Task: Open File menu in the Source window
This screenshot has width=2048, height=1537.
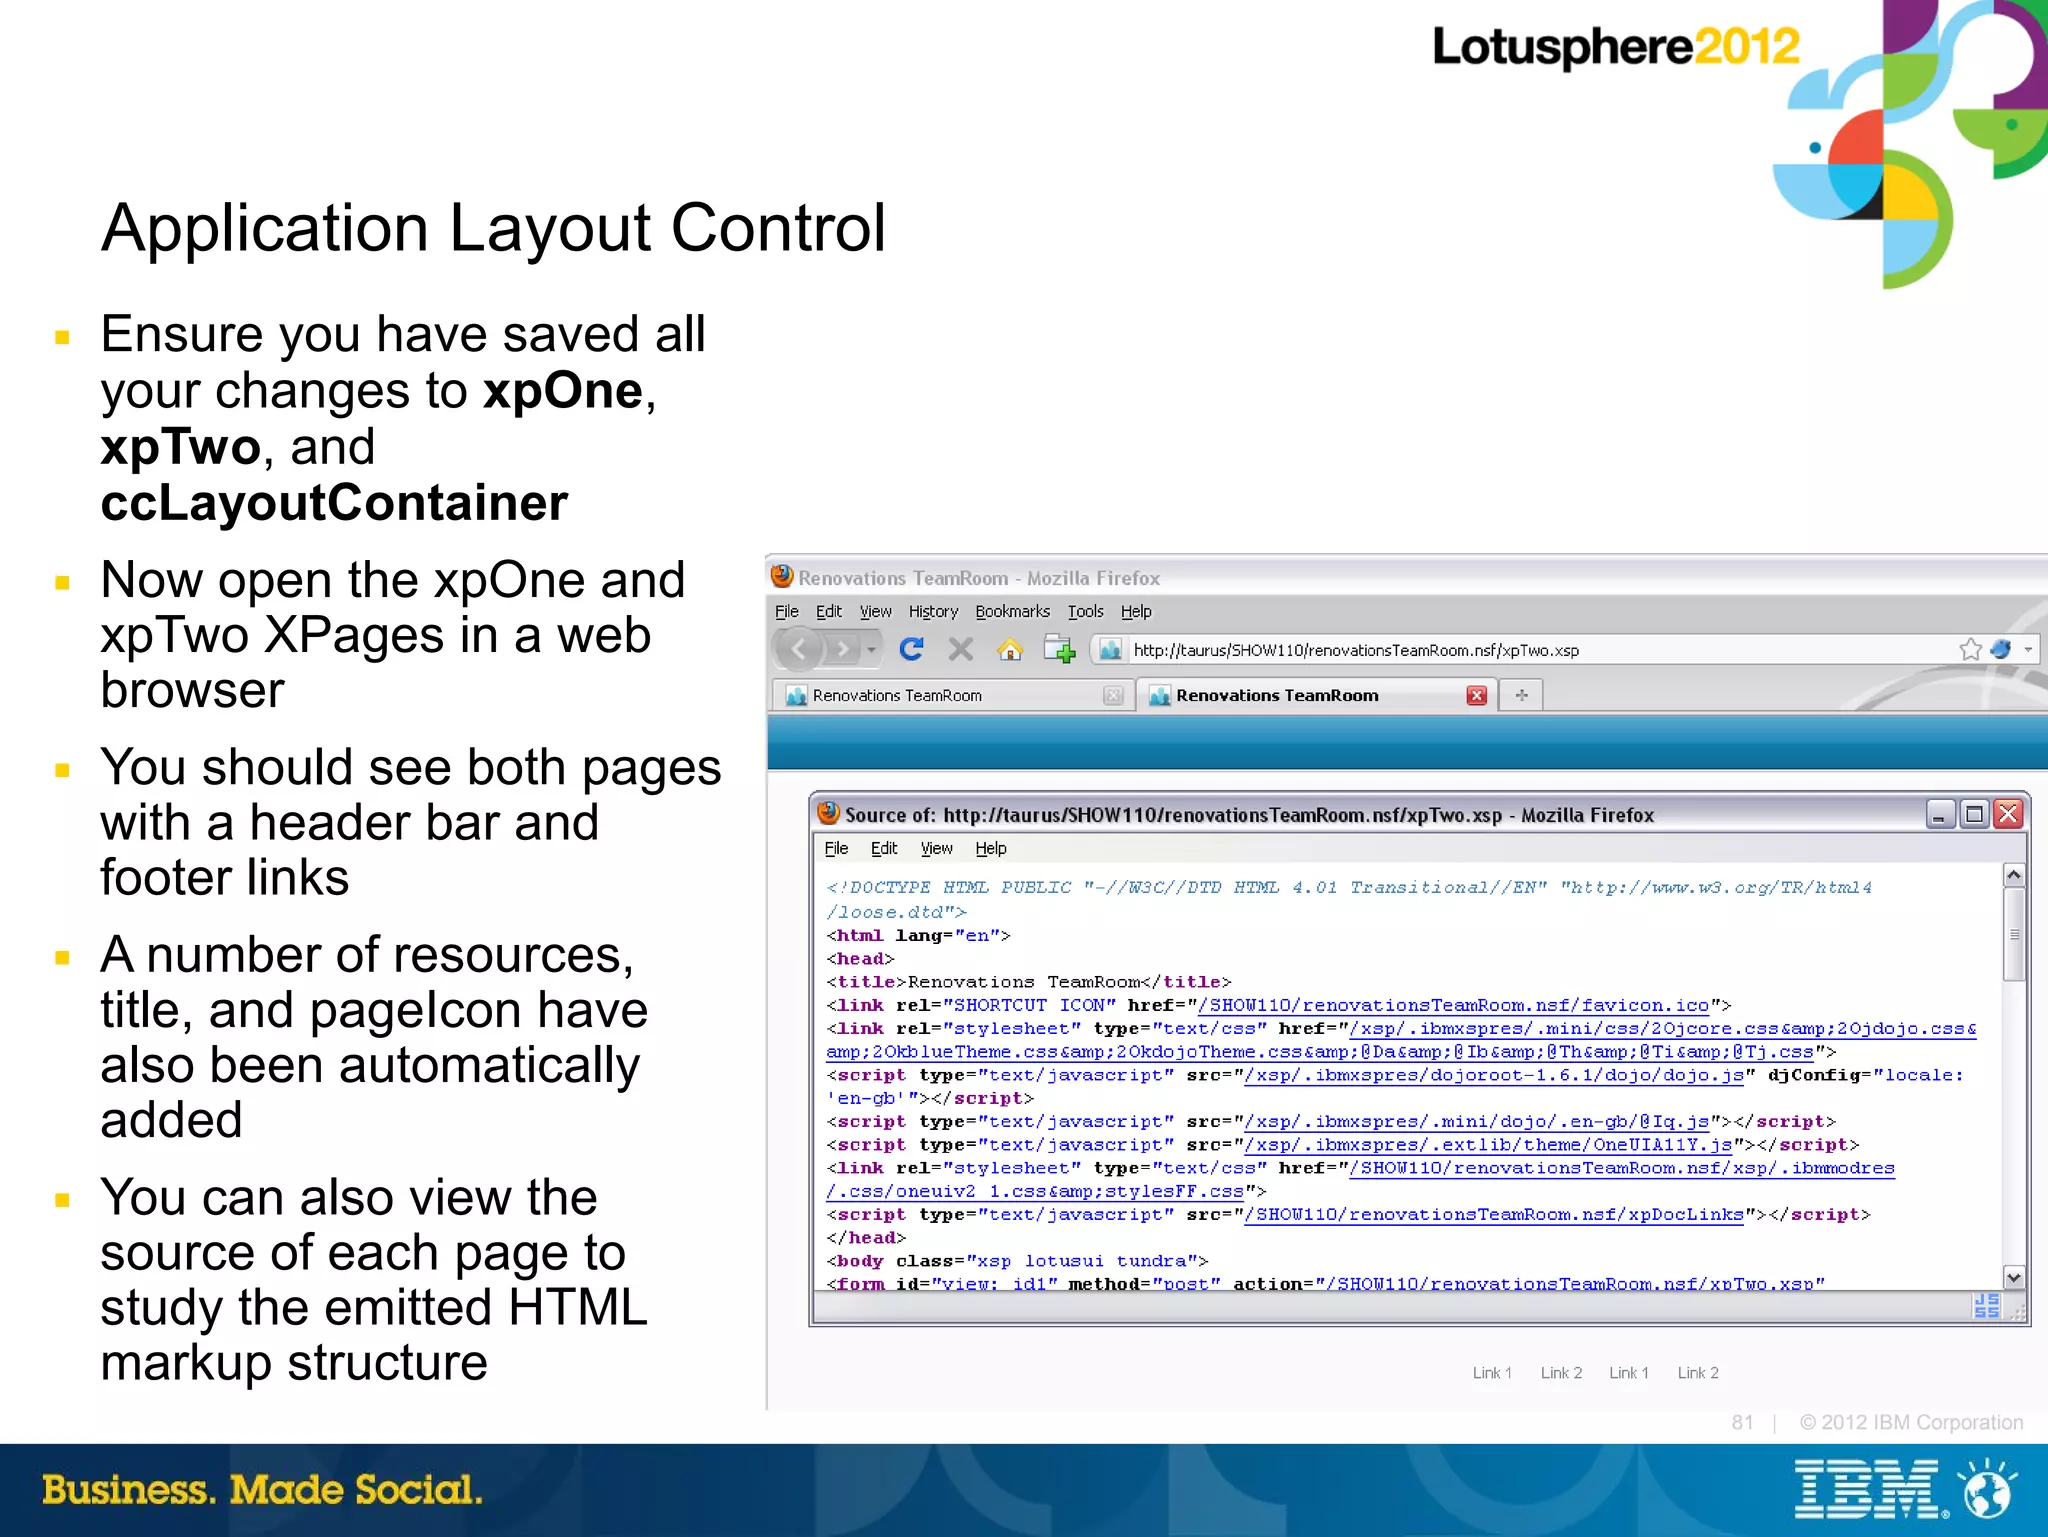Action: (836, 848)
